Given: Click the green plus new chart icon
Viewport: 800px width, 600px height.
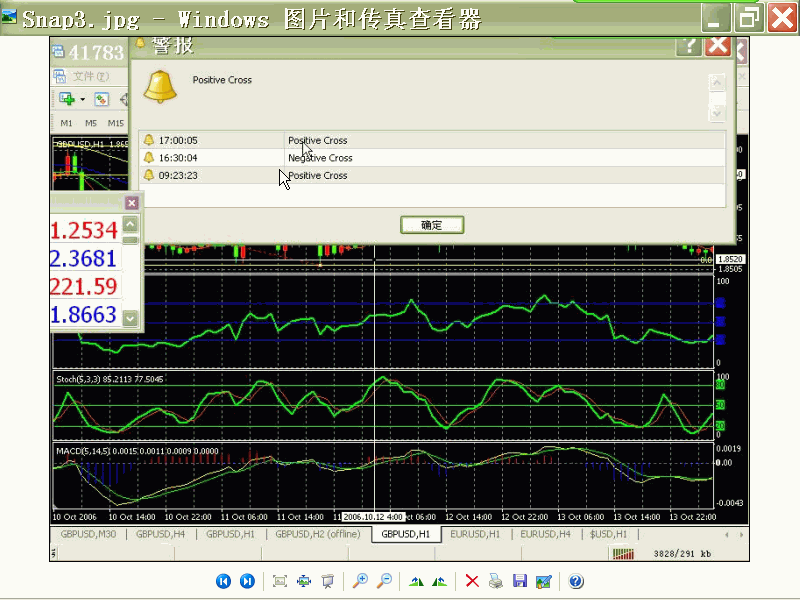Looking at the screenshot, I should [67, 98].
